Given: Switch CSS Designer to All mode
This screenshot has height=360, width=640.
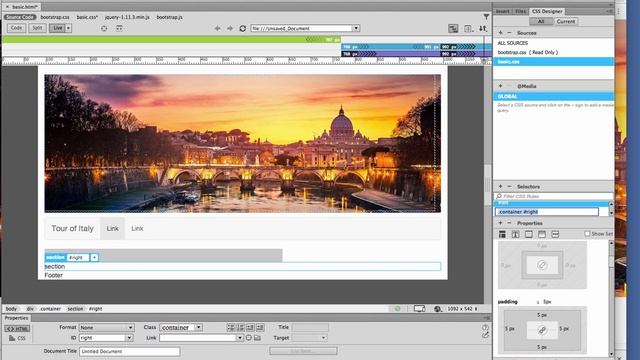Looking at the screenshot, I should [x=541, y=21].
